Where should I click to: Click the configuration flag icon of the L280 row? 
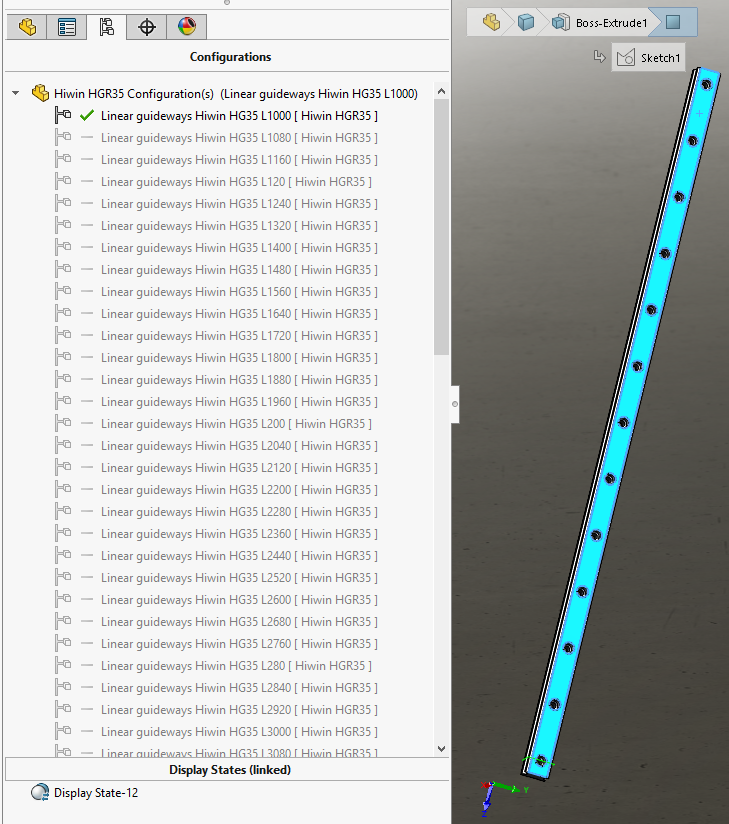(x=63, y=666)
